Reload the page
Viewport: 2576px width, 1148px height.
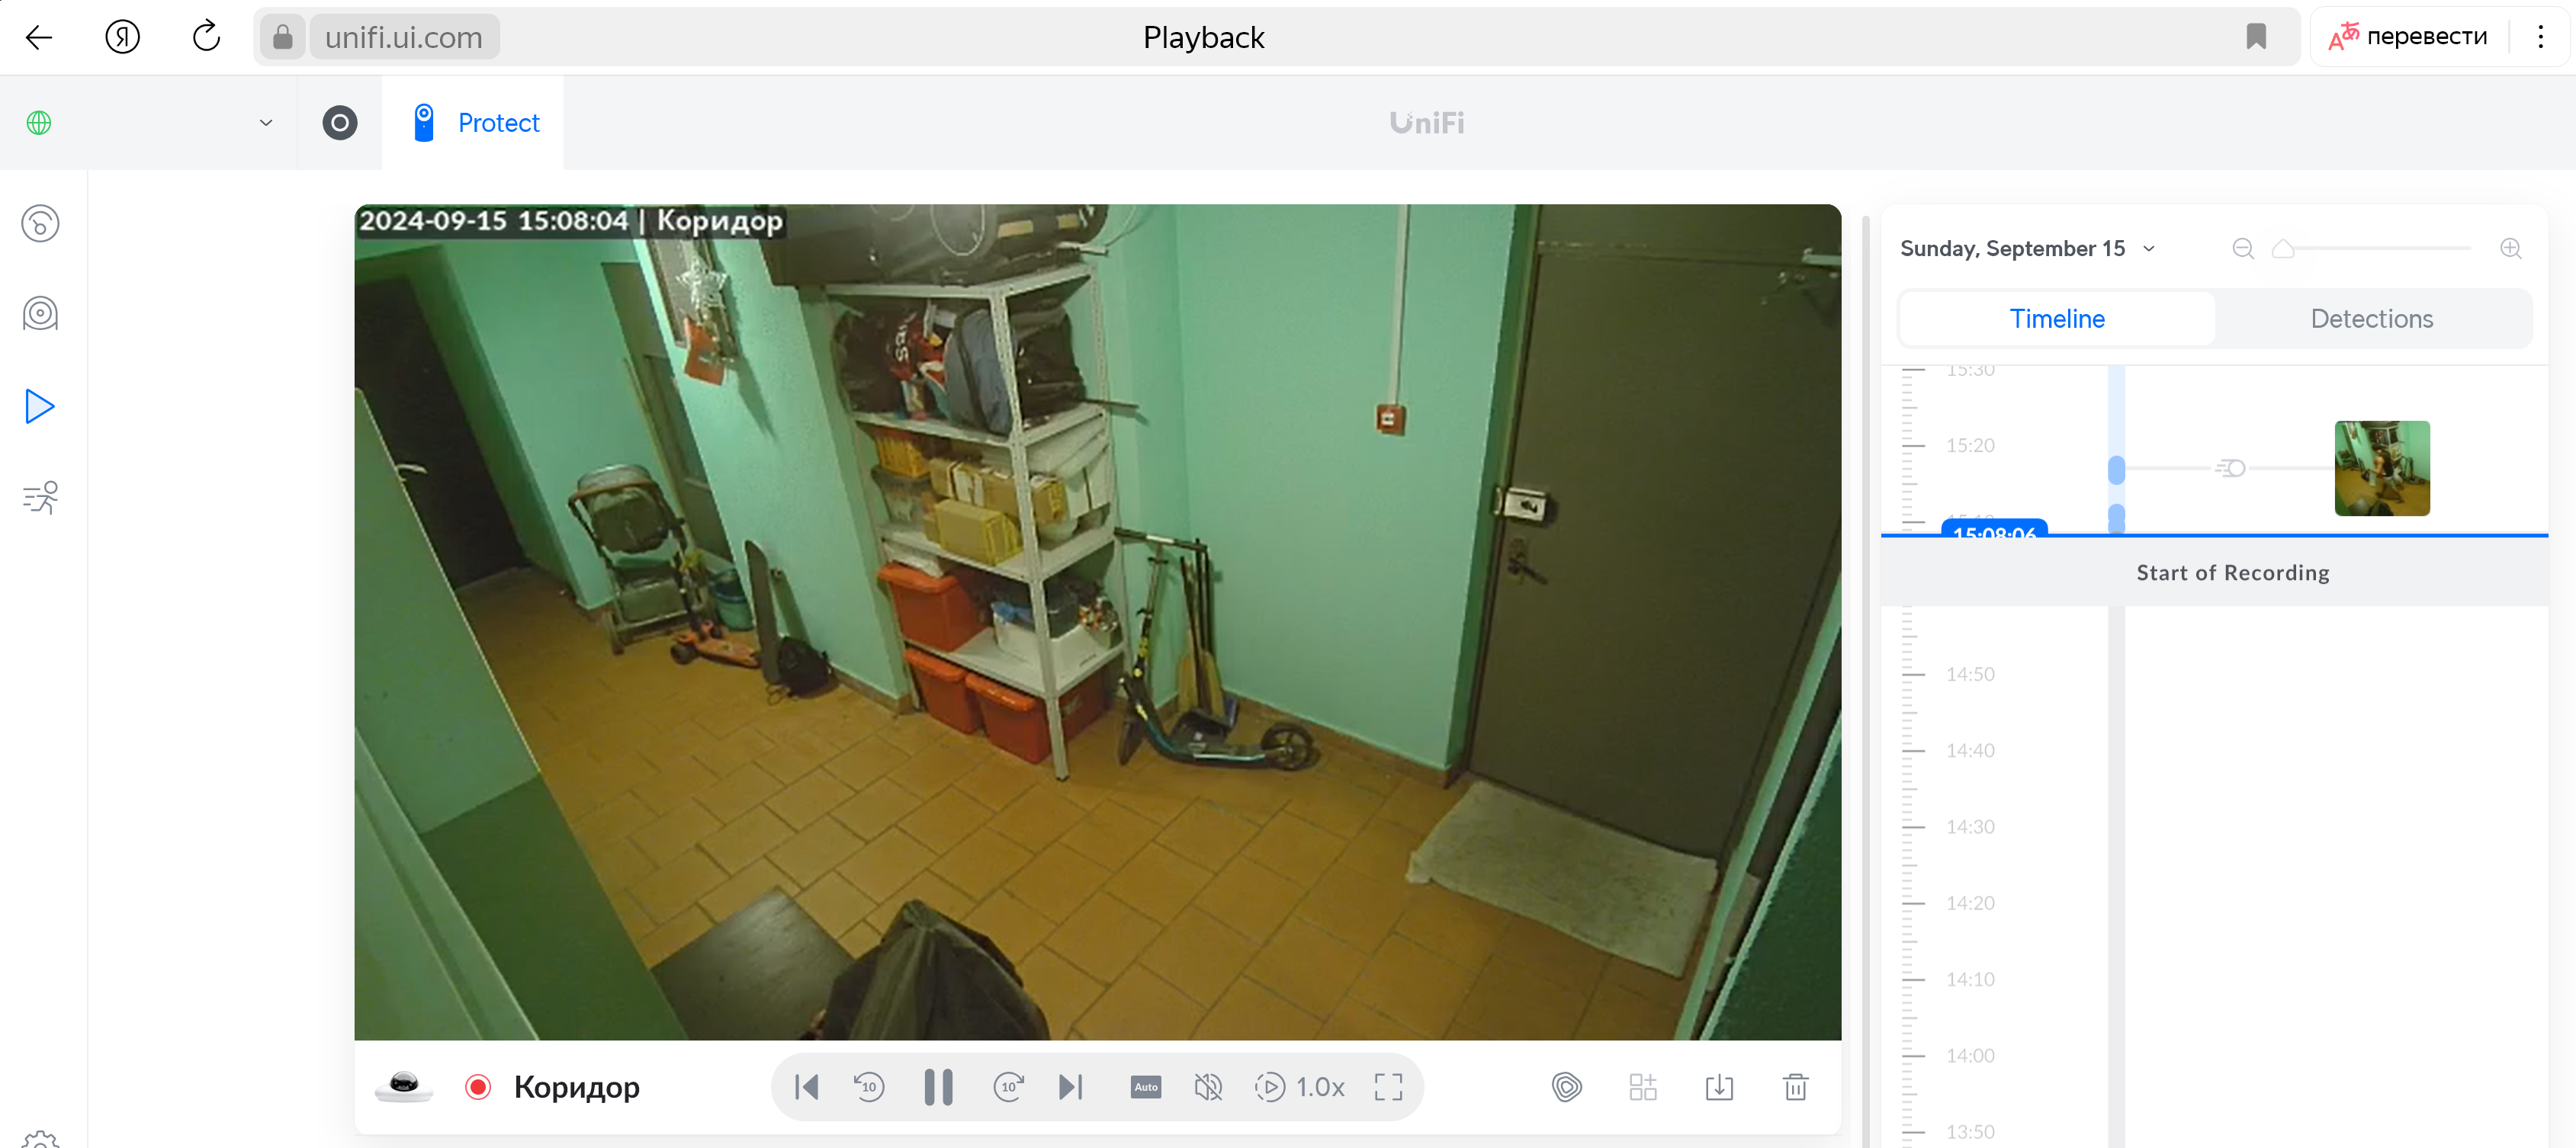point(206,37)
